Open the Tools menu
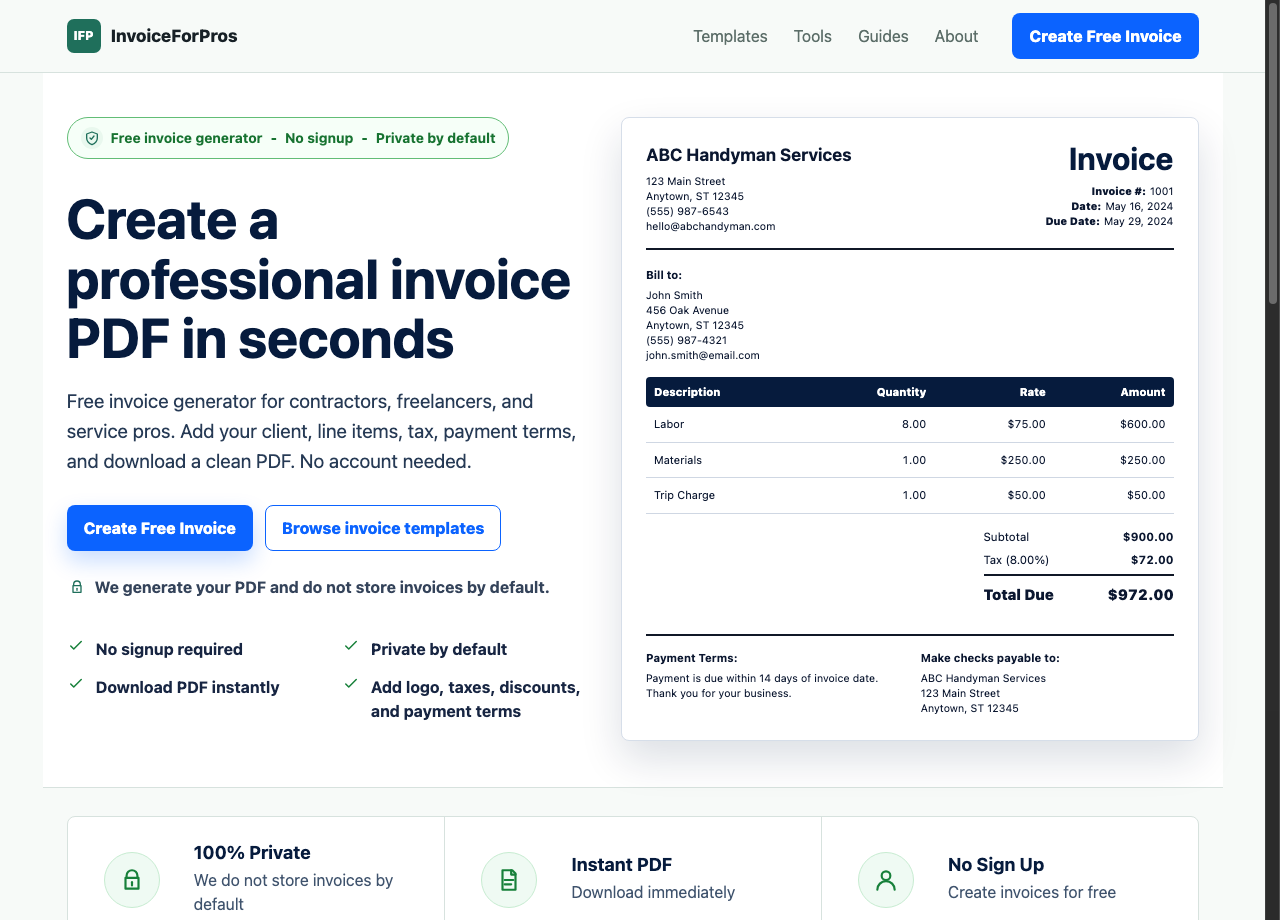The height and width of the screenshot is (920, 1280). pyautogui.click(x=812, y=36)
